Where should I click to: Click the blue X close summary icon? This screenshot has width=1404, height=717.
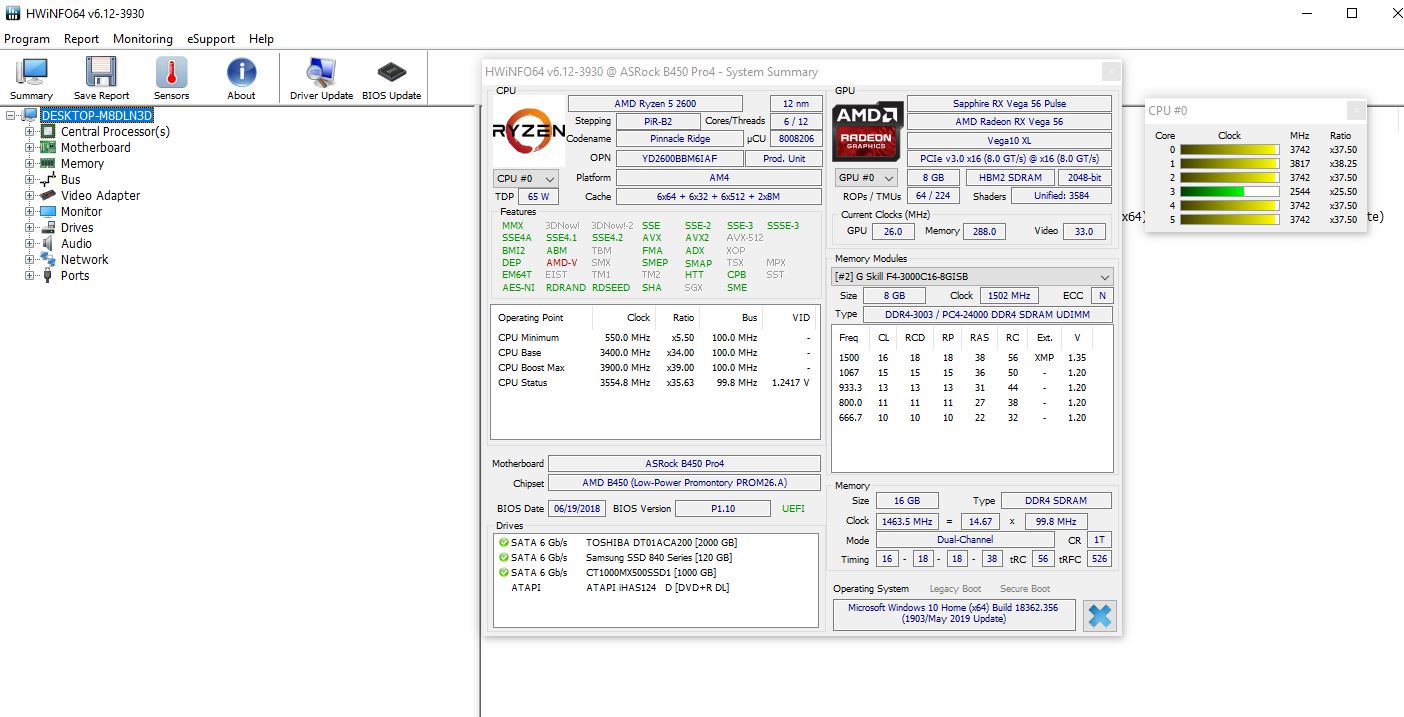(1099, 615)
